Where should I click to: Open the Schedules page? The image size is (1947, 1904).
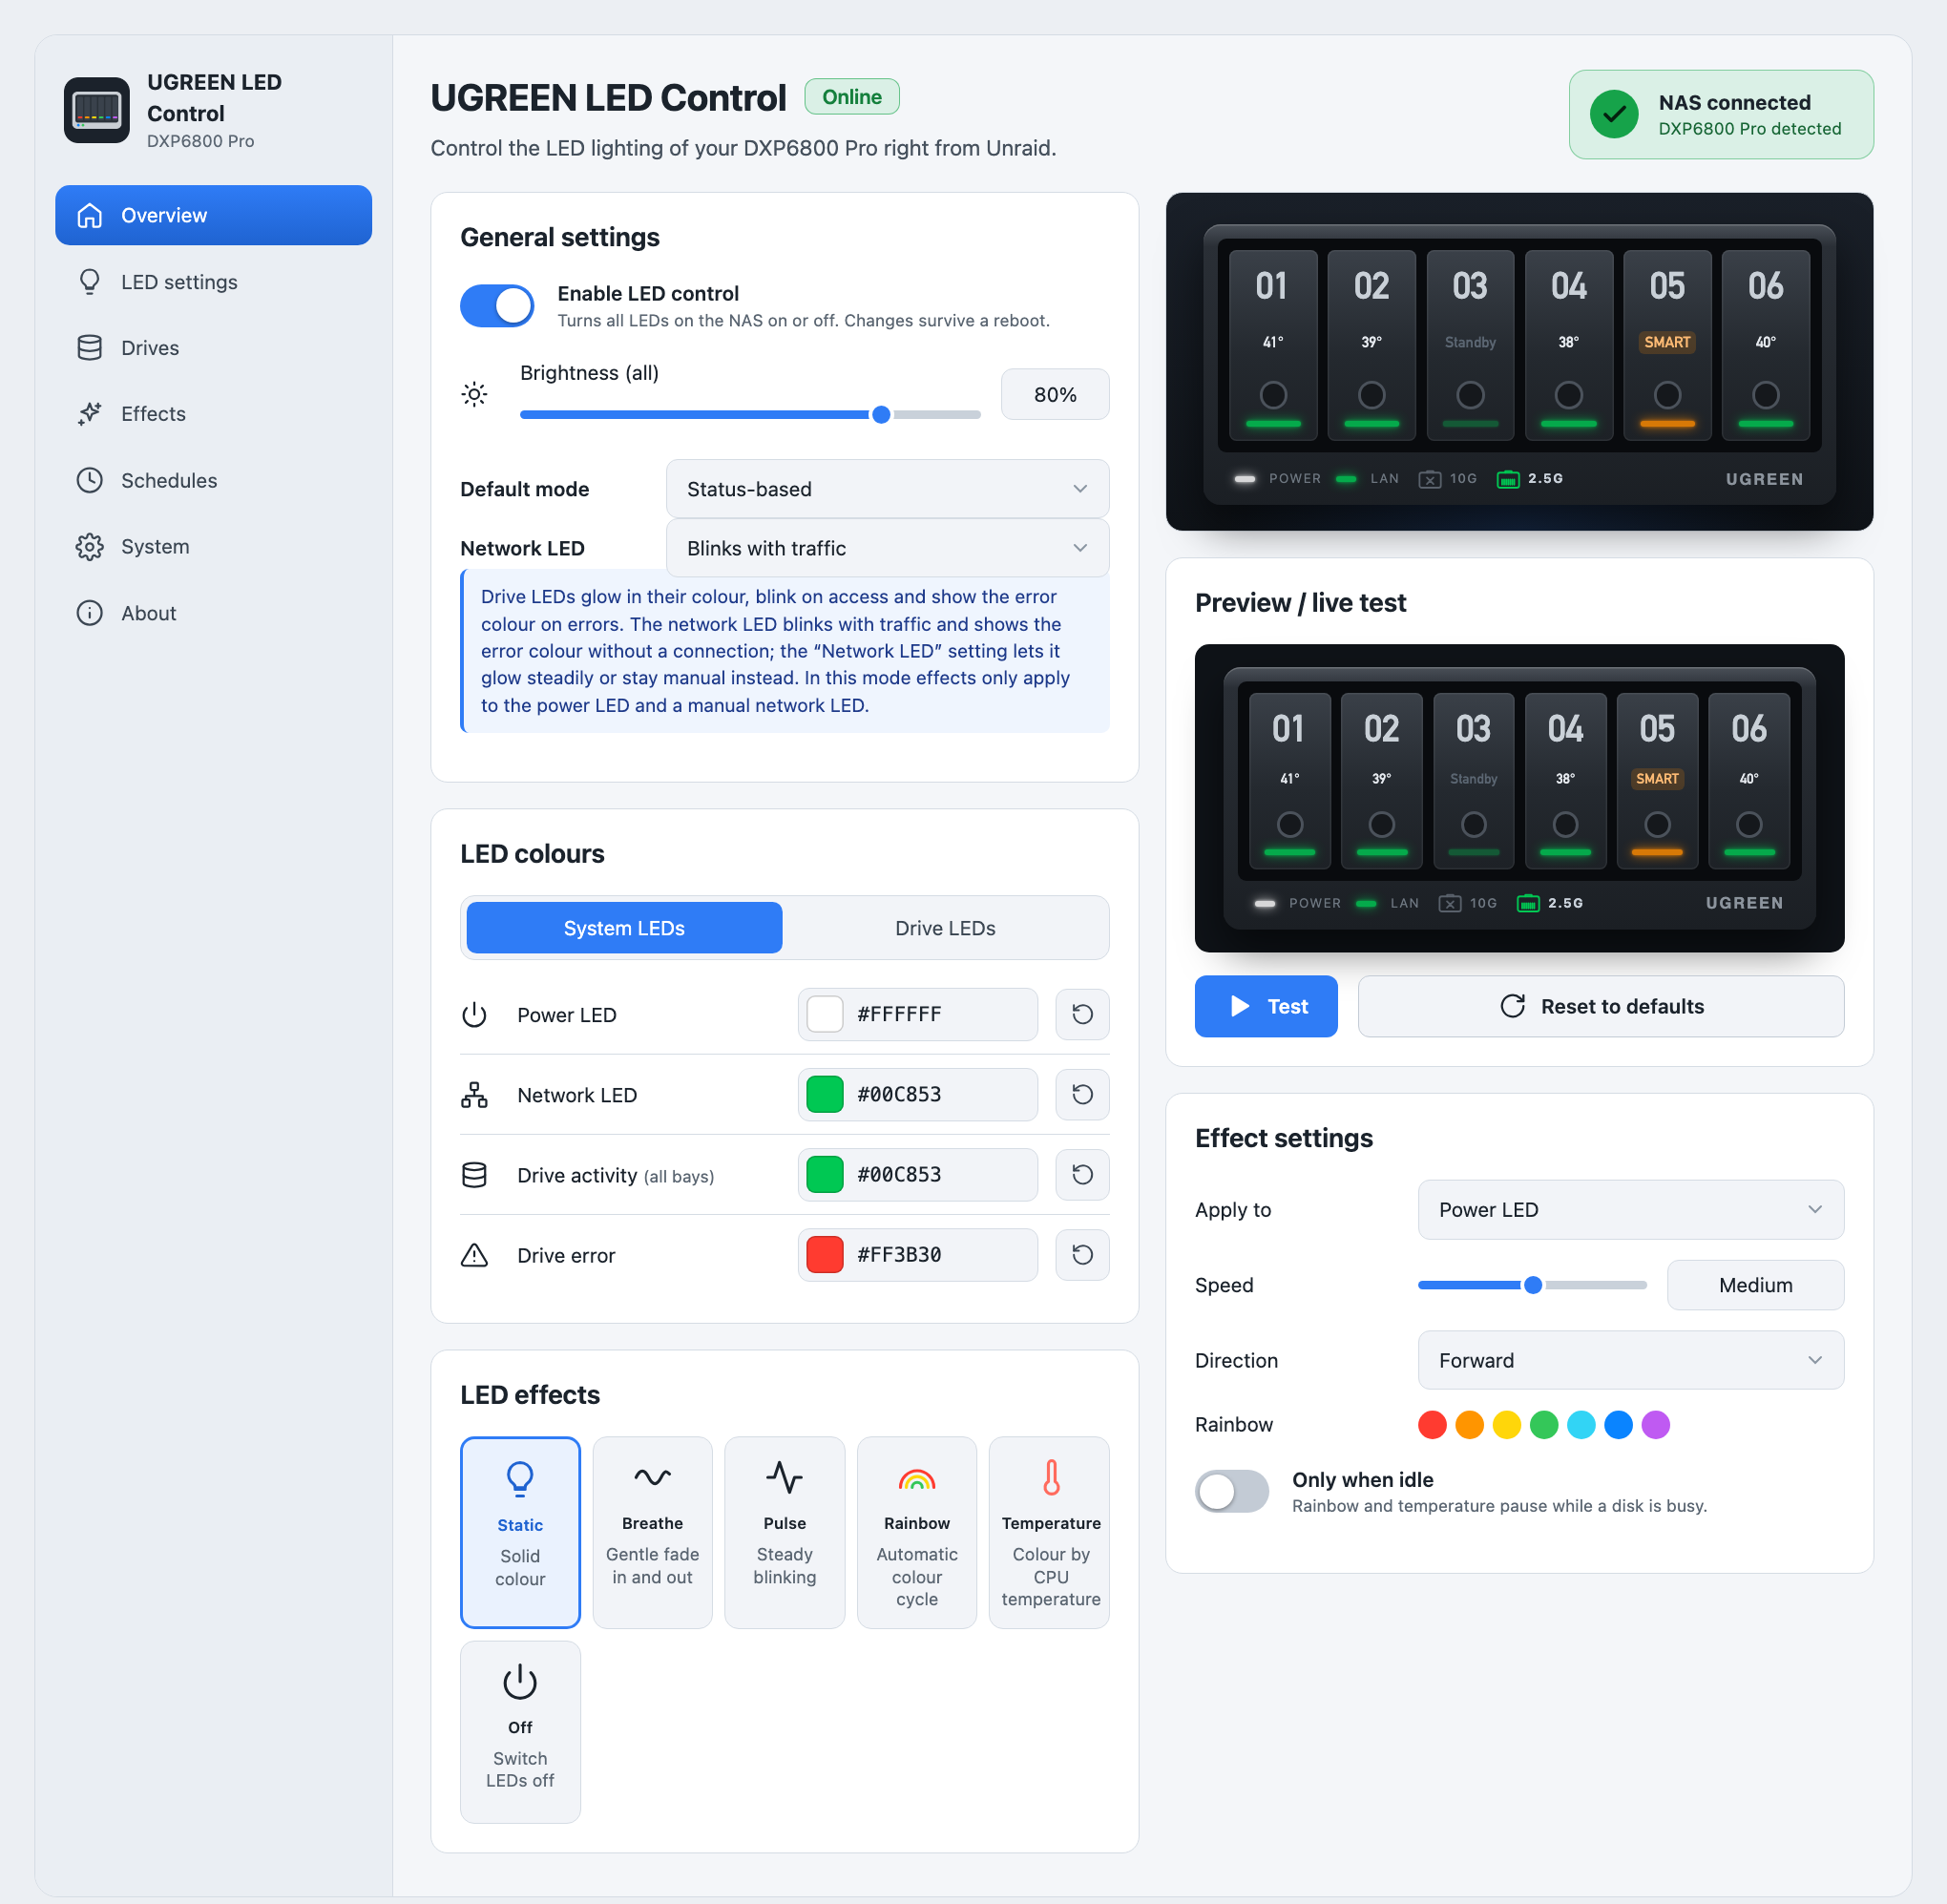click(x=213, y=481)
